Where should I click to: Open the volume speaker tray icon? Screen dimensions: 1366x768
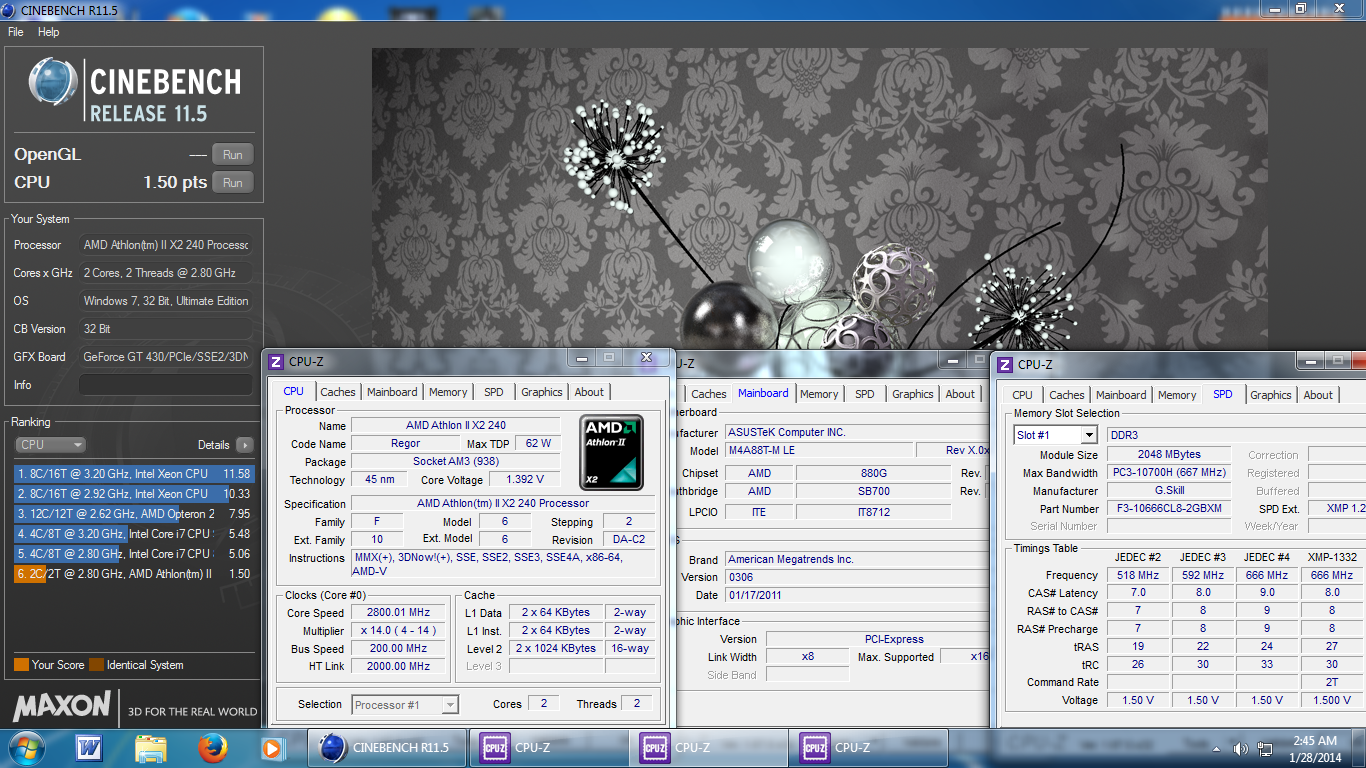pos(1241,748)
